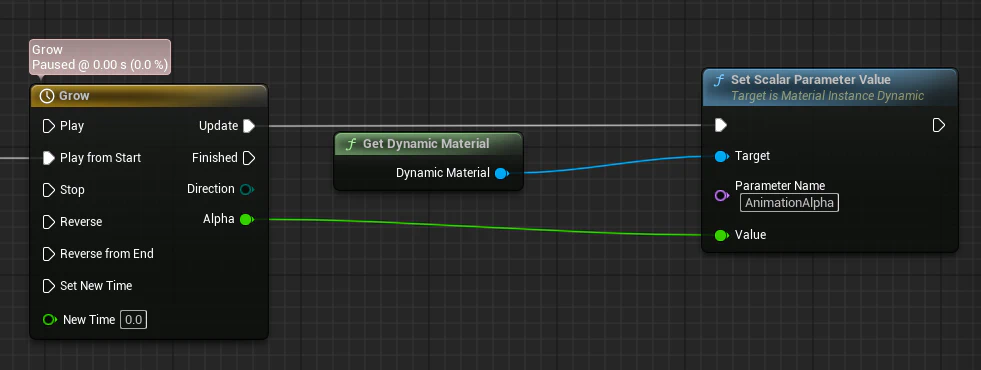Click the Play execution input pin
The image size is (981, 370).
click(x=48, y=126)
